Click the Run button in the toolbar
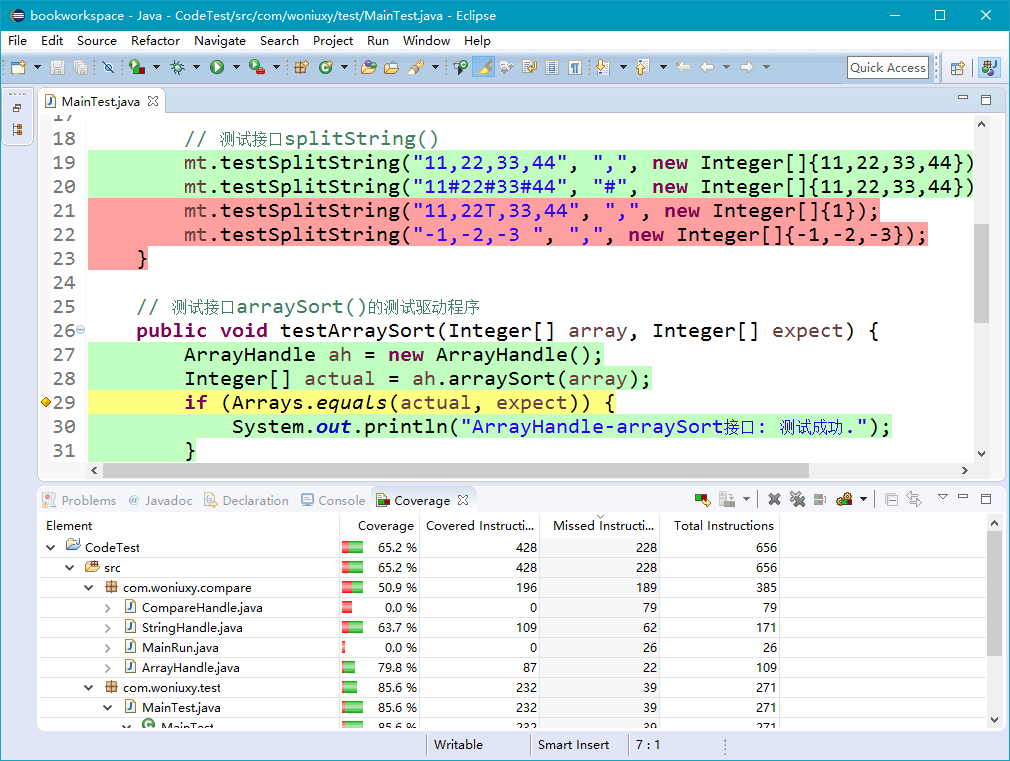This screenshot has width=1010, height=761. (217, 67)
